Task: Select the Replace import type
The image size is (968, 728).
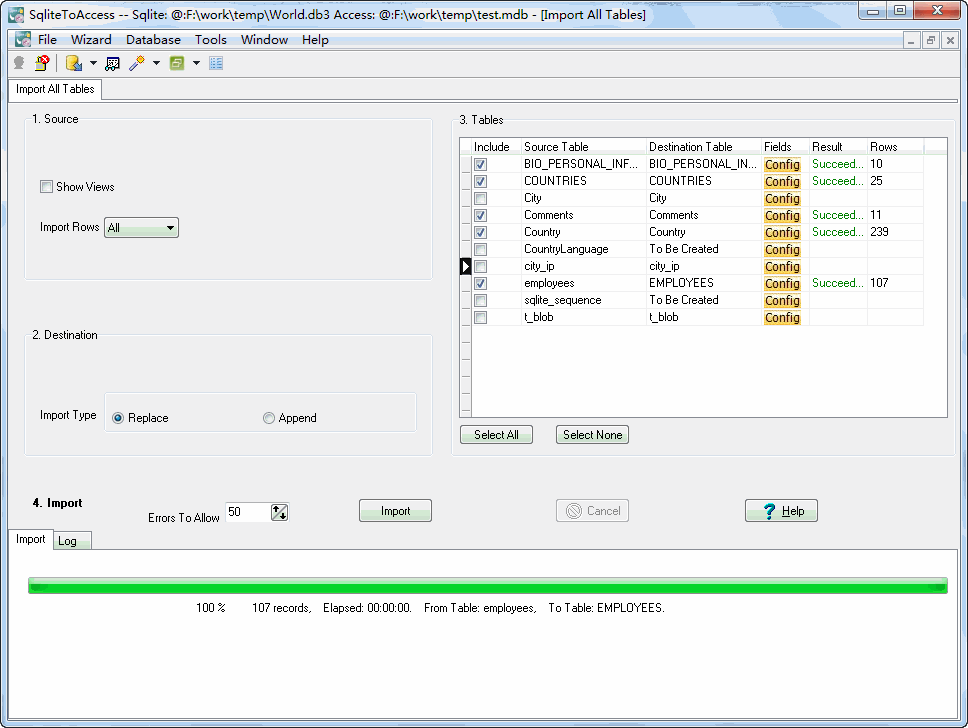Action: [x=118, y=418]
